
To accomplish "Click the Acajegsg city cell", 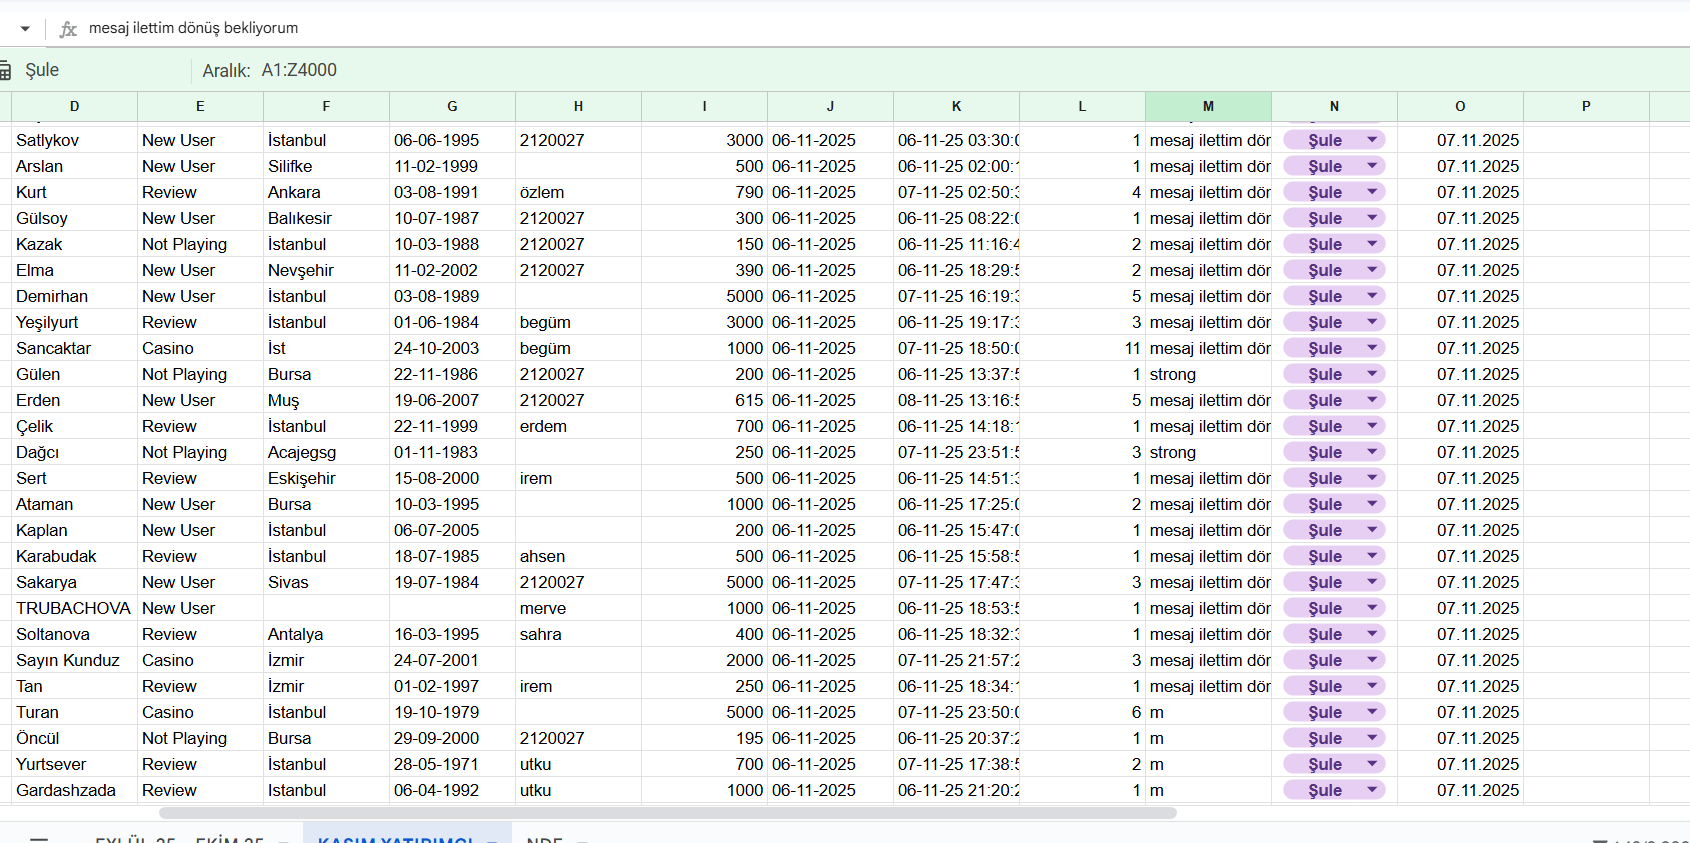I will (x=326, y=452).
